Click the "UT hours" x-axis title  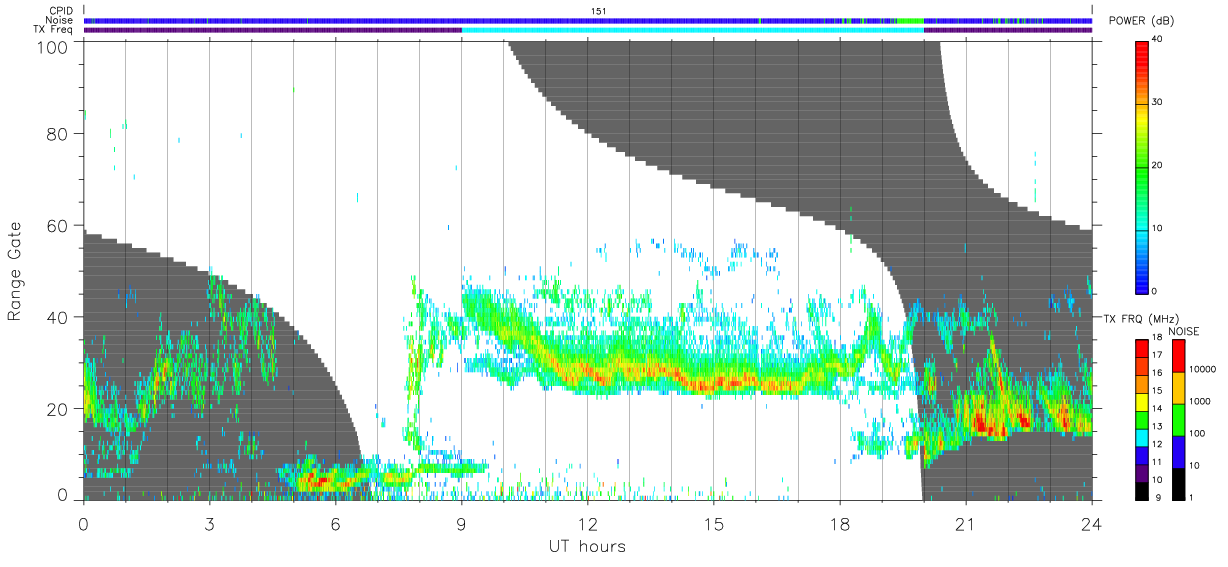[587, 546]
